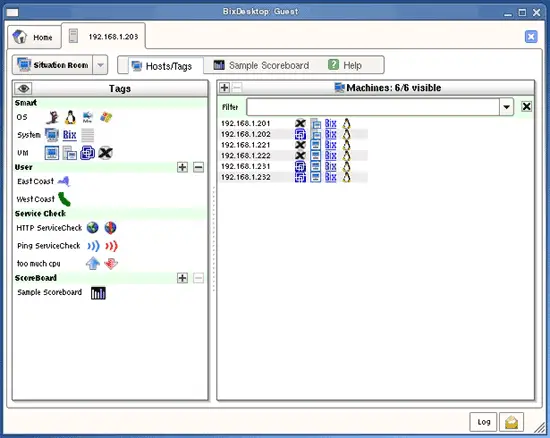Click the screen icon on 192.168.1.231 row

click(x=315, y=166)
